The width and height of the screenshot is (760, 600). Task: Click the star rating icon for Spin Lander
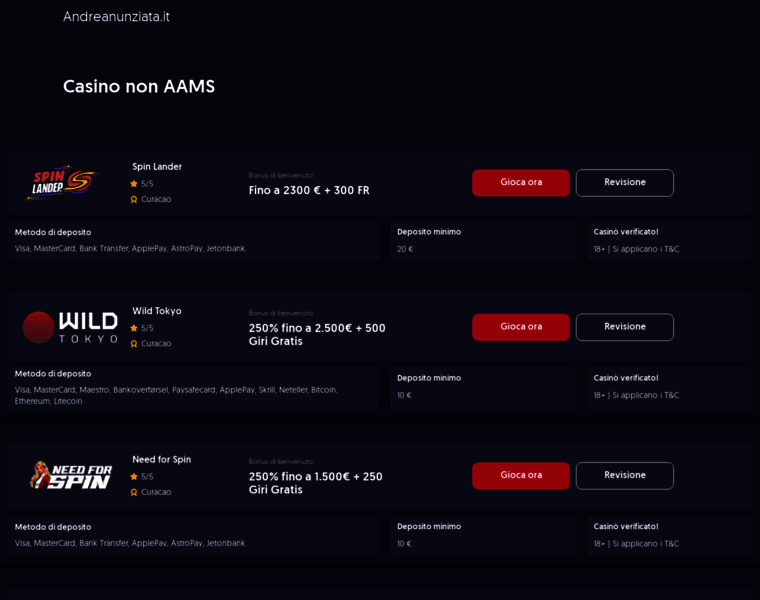134,184
